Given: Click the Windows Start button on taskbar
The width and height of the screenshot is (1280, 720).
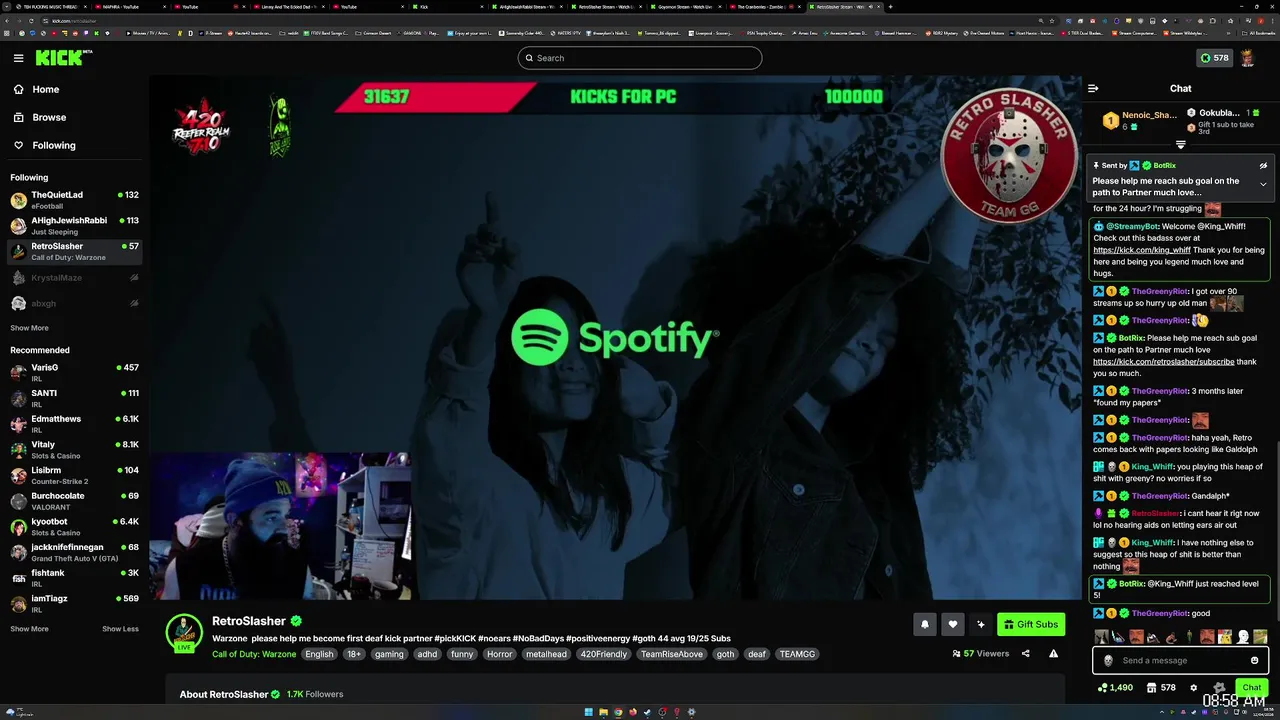Looking at the screenshot, I should tap(589, 712).
